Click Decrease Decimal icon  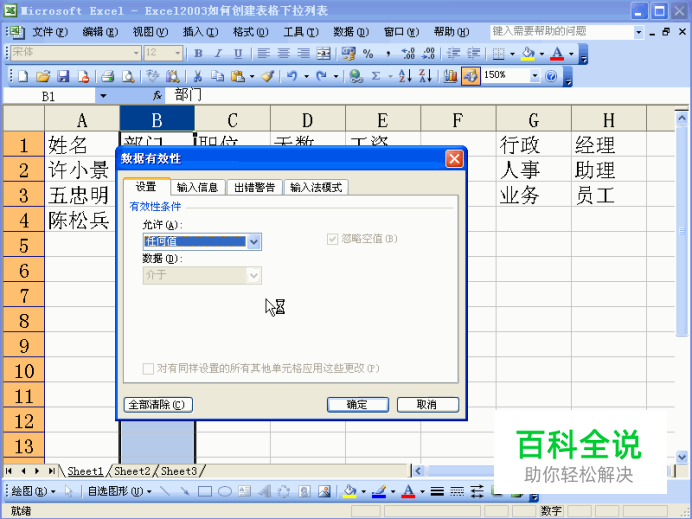(428, 53)
